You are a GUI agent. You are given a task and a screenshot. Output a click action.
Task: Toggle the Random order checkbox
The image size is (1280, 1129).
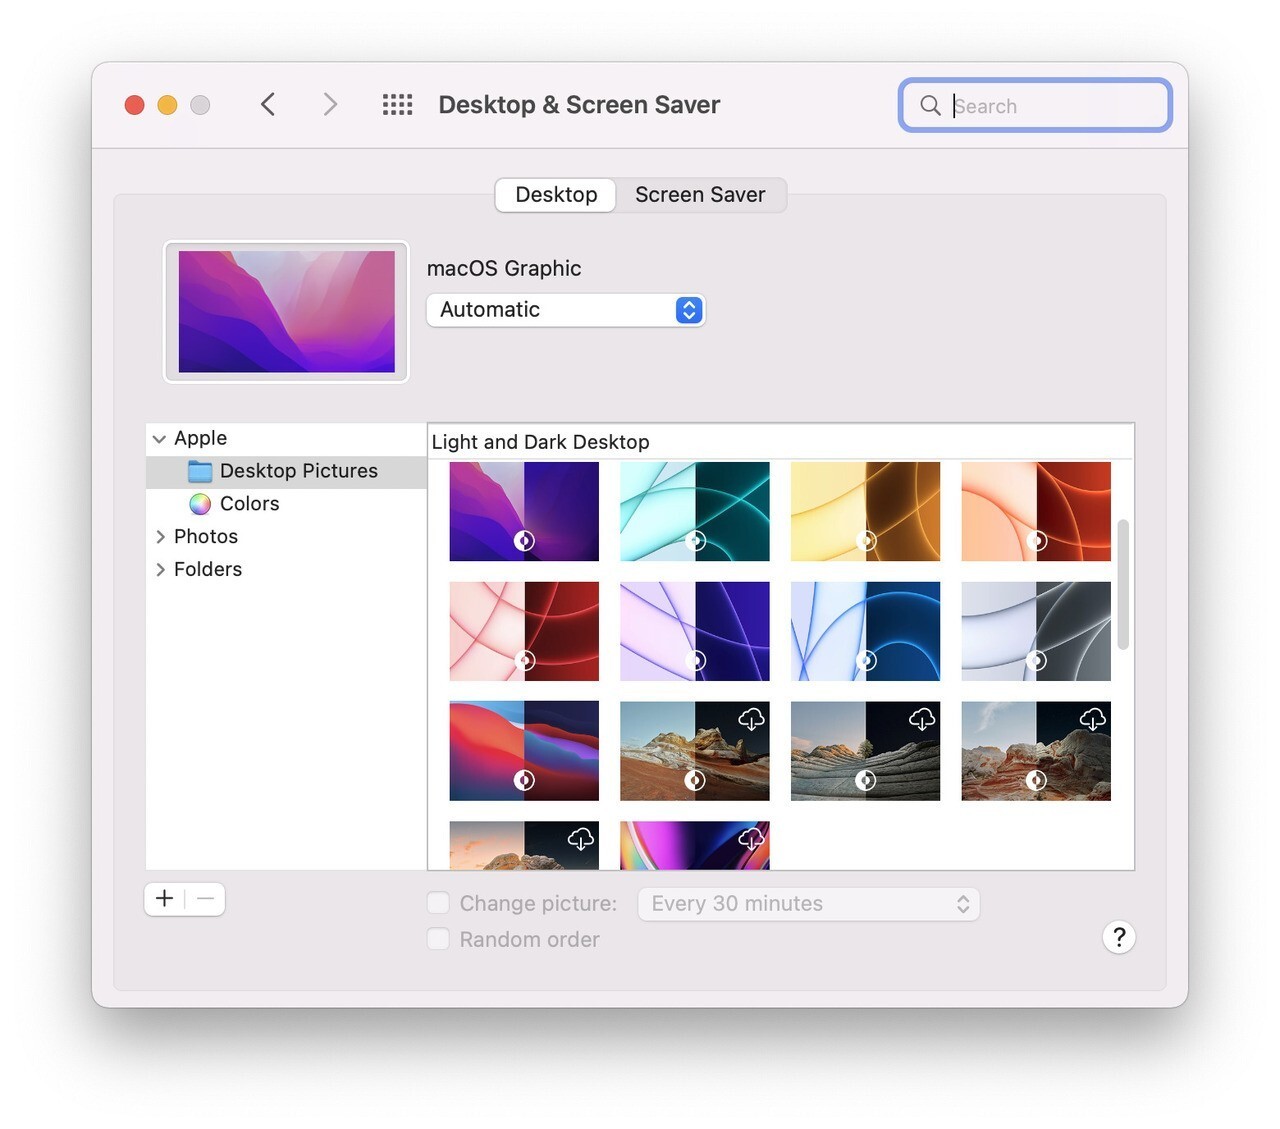pos(438,939)
